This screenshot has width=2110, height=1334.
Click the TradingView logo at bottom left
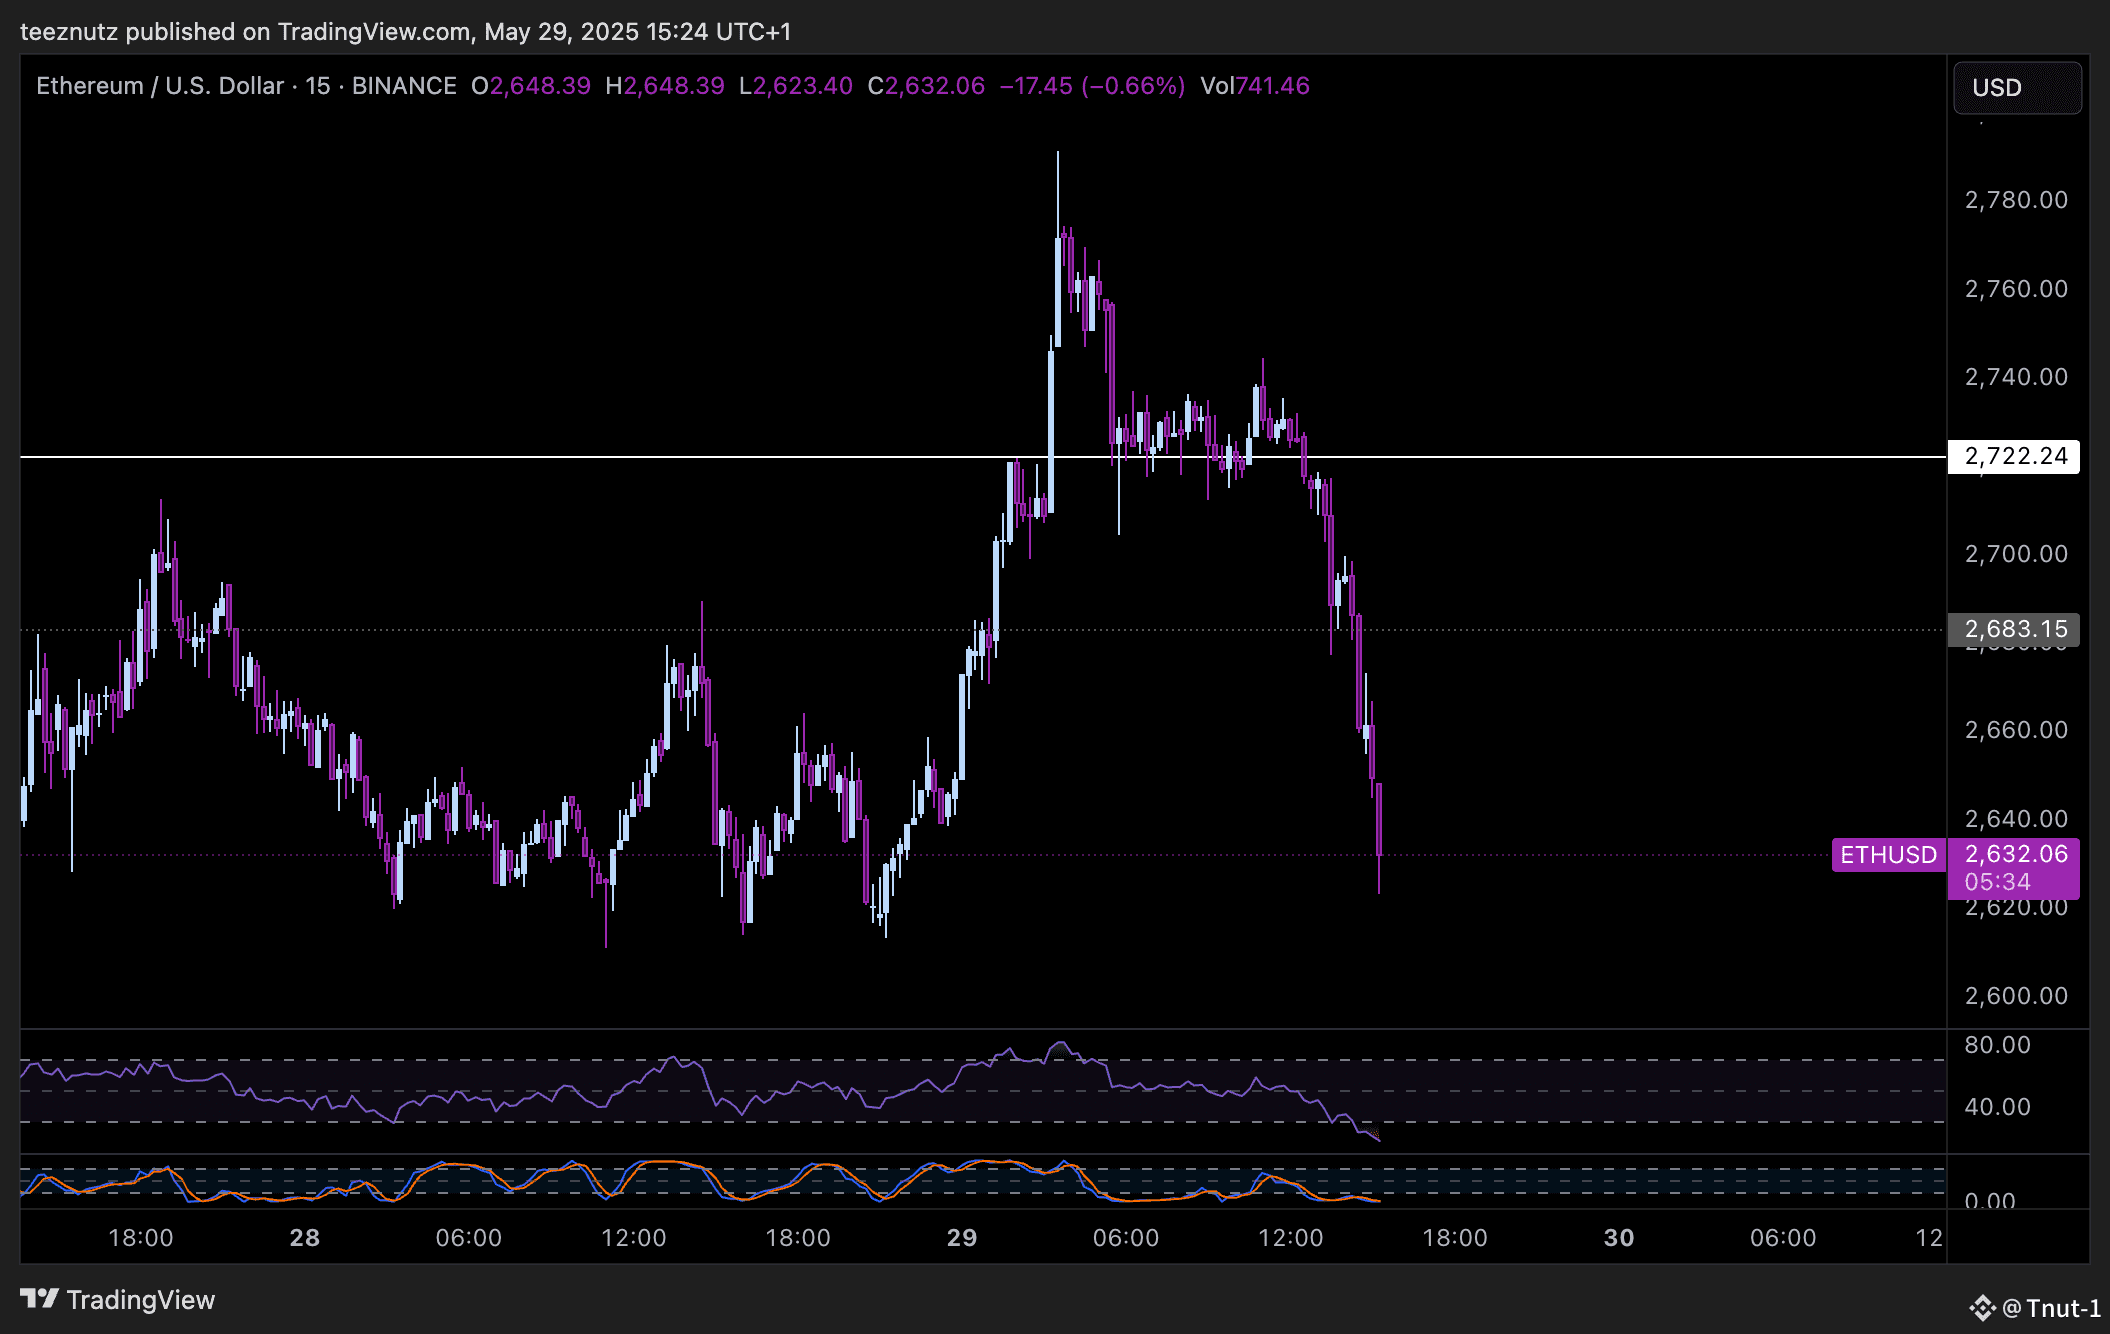pos(118,1299)
